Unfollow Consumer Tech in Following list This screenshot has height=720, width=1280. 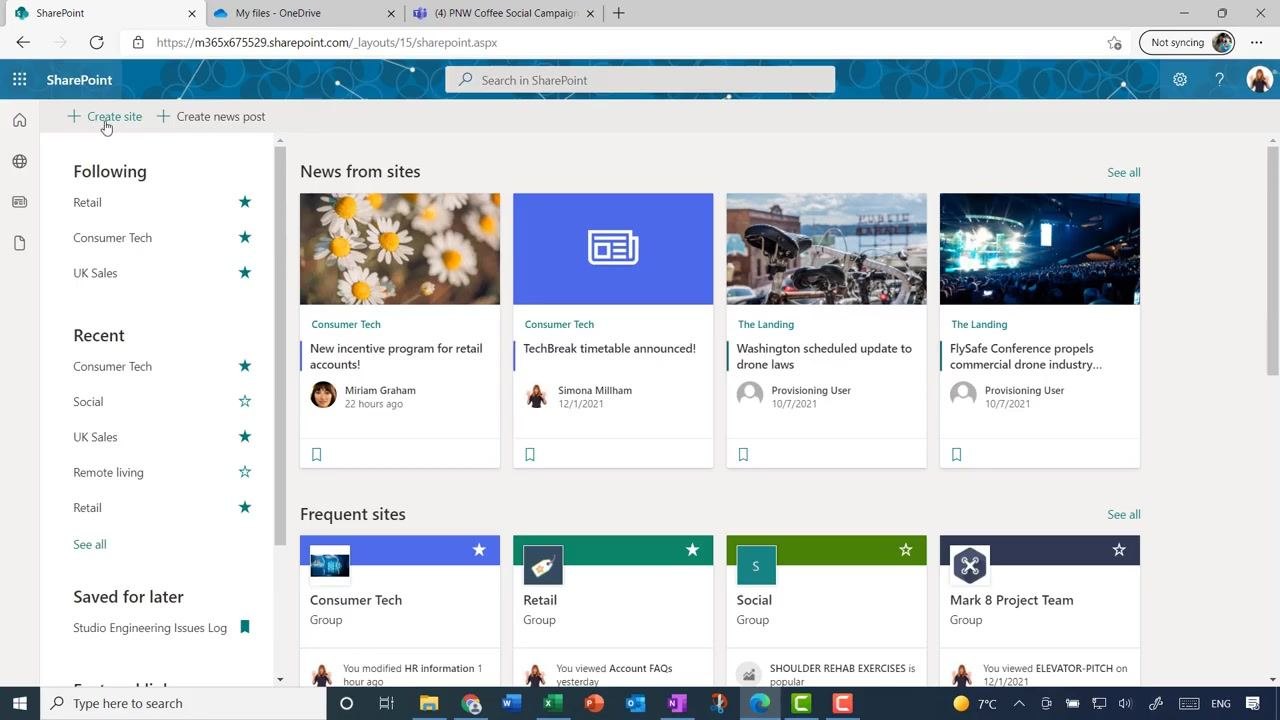(x=245, y=237)
